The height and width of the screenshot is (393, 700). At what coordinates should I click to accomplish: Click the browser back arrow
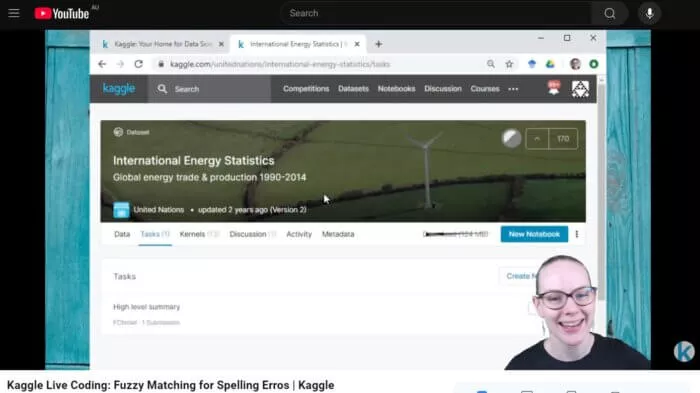click(102, 64)
